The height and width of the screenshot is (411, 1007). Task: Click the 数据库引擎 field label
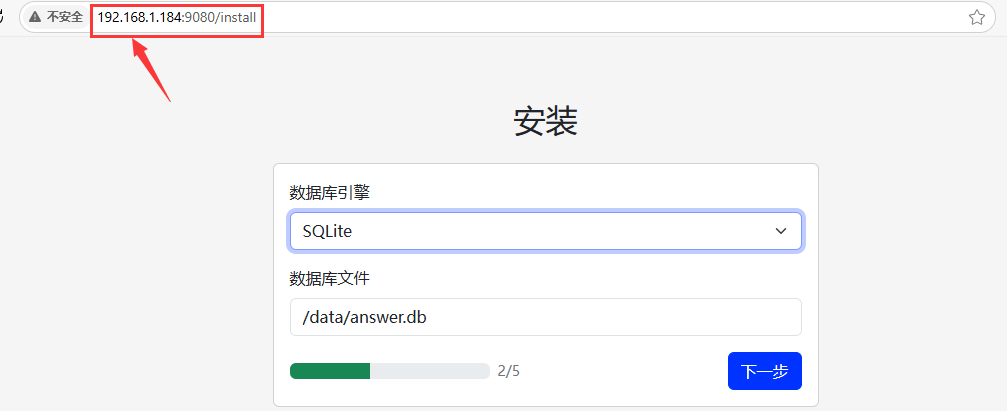pyautogui.click(x=330, y=193)
